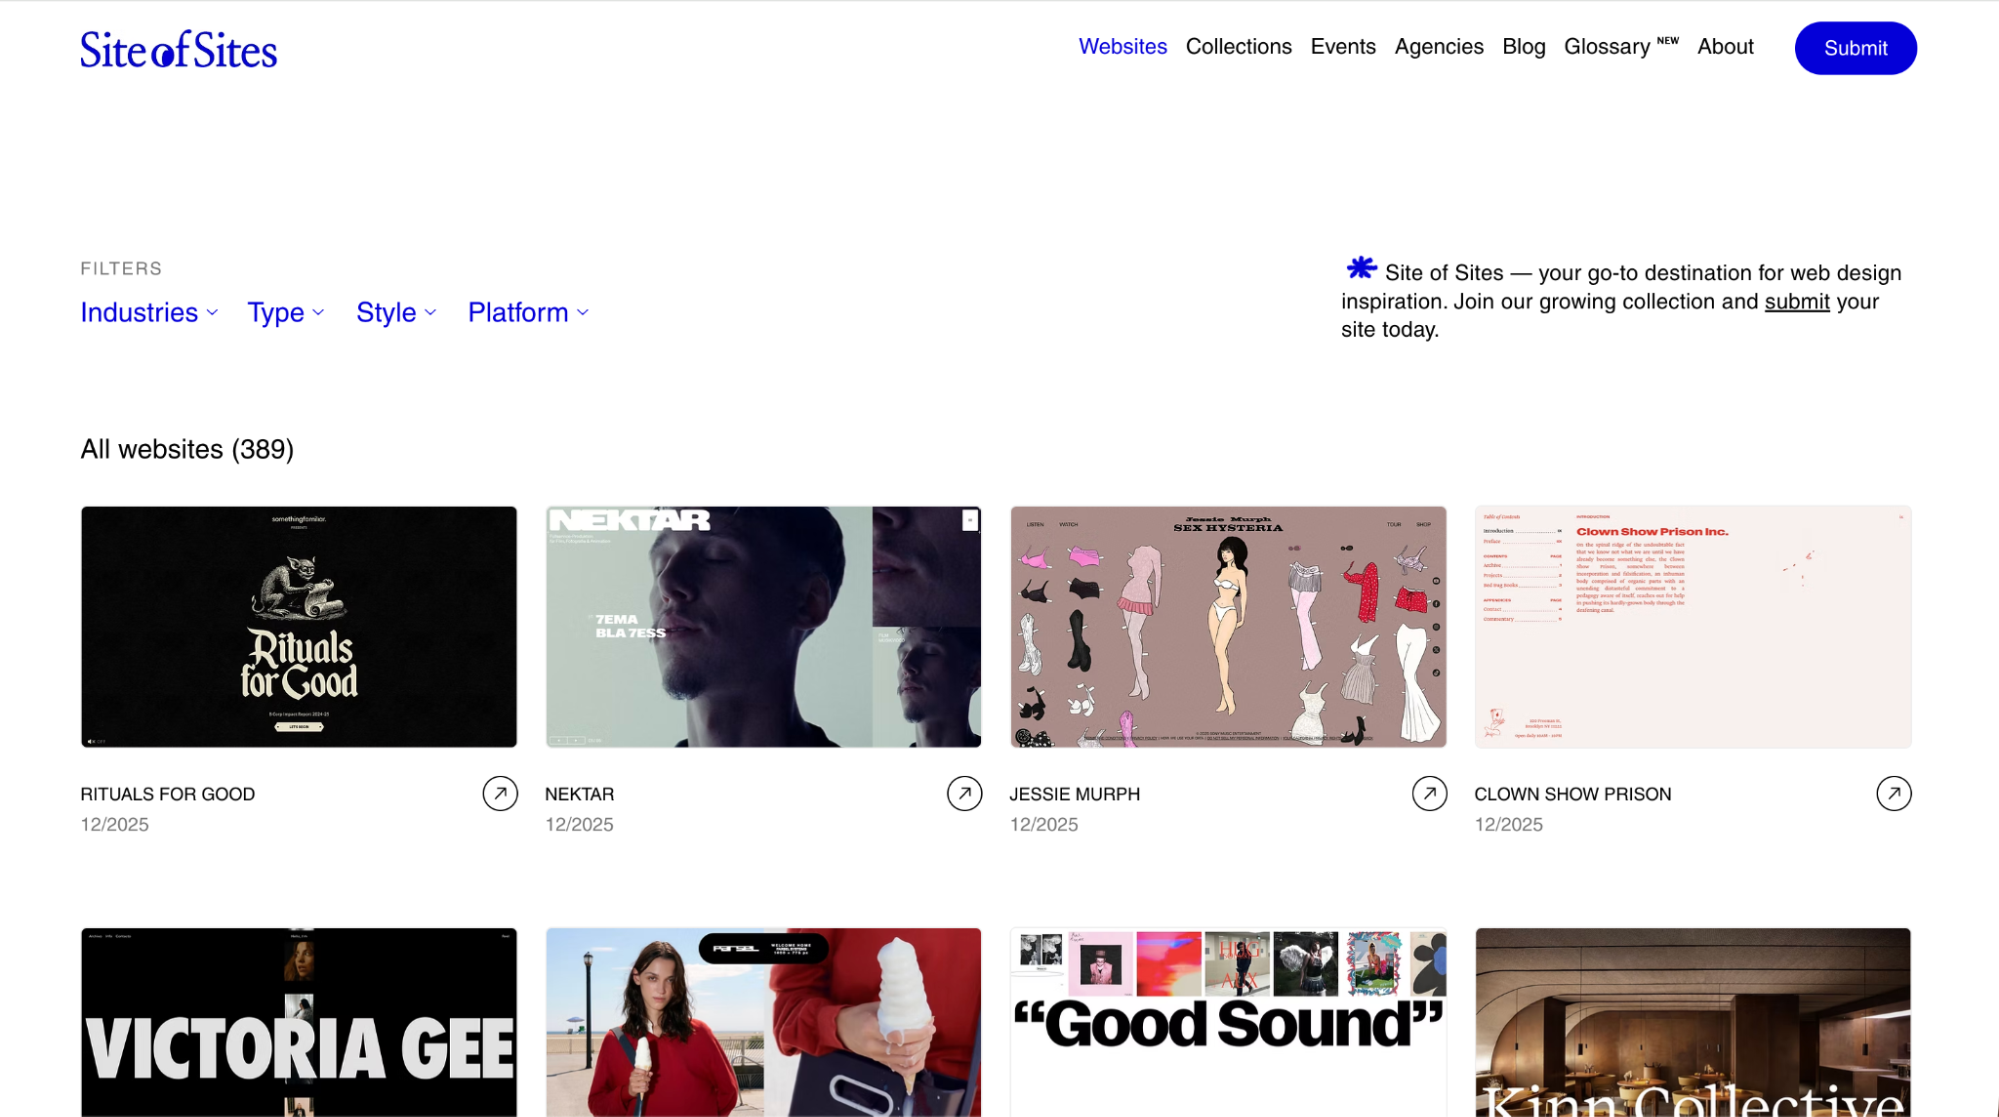Click the NEW badge beside Glossary
Image resolution: width=1999 pixels, height=1117 pixels.
(x=1666, y=39)
